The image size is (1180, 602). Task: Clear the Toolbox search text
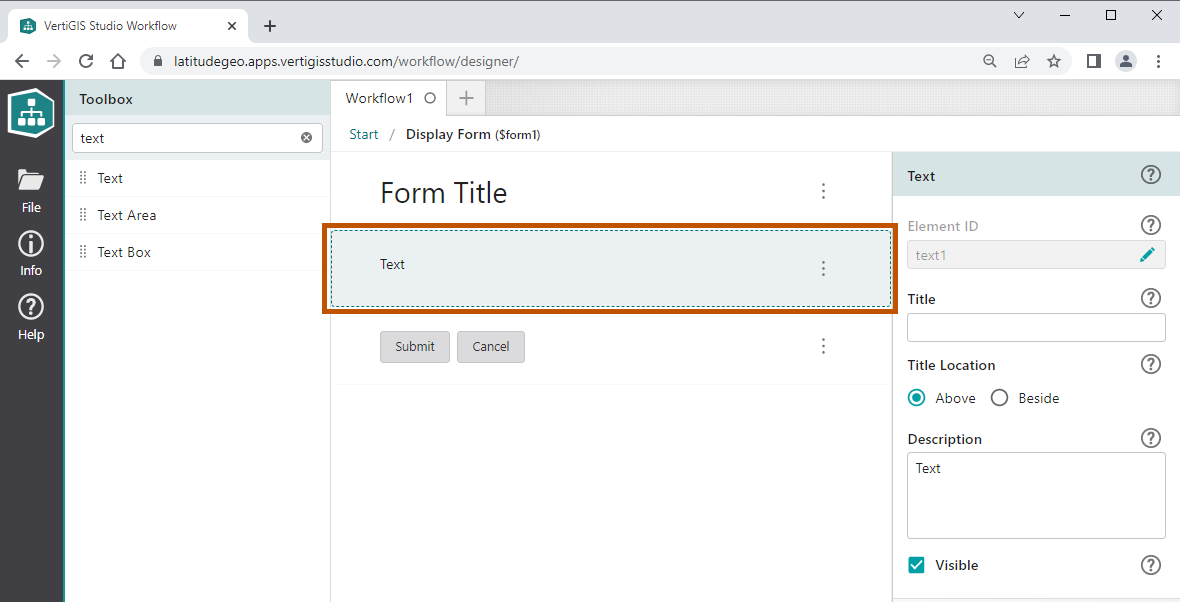click(x=306, y=138)
